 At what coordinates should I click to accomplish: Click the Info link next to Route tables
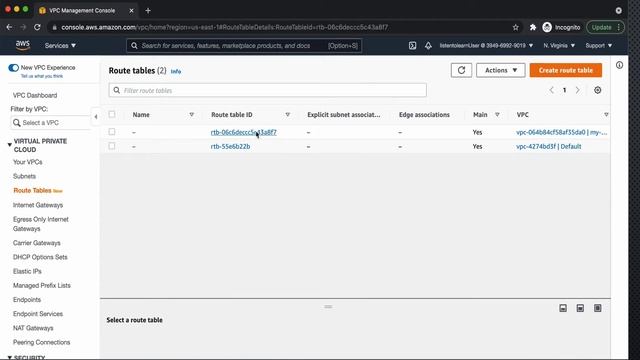[176, 71]
